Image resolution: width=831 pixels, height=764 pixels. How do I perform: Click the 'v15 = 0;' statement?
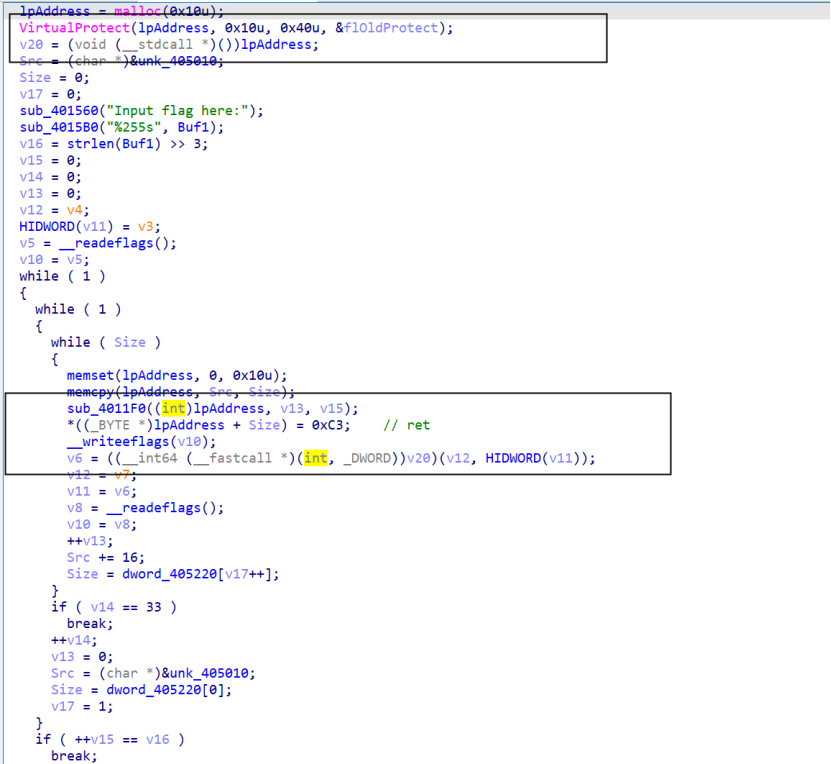(x=50, y=161)
